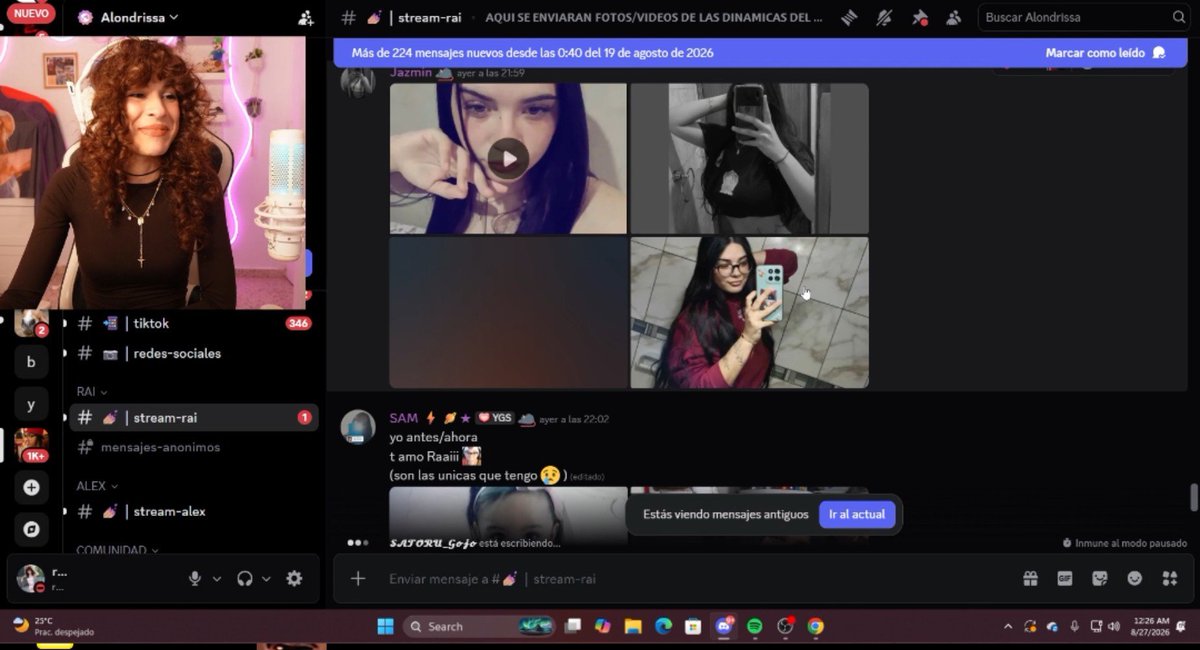The width and height of the screenshot is (1200, 650).
Task: Show hidden system tray icons
Action: pyautogui.click(x=1007, y=626)
